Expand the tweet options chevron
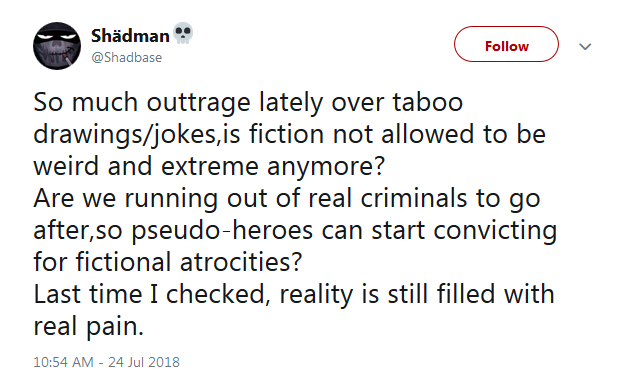Screen dimensions: 620x383 click(x=585, y=46)
